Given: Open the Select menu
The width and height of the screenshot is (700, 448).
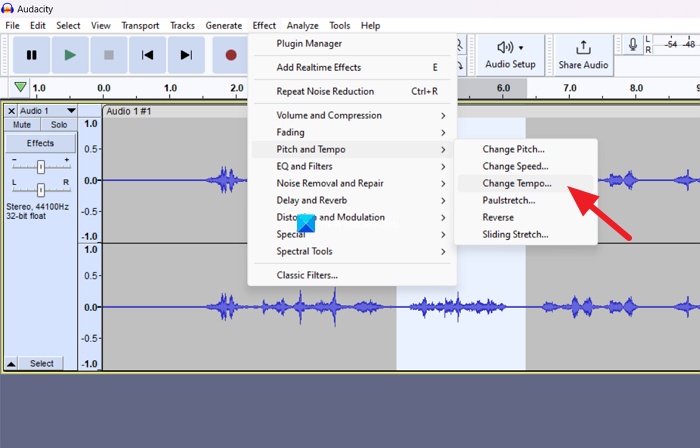Looking at the screenshot, I should pyautogui.click(x=68, y=25).
